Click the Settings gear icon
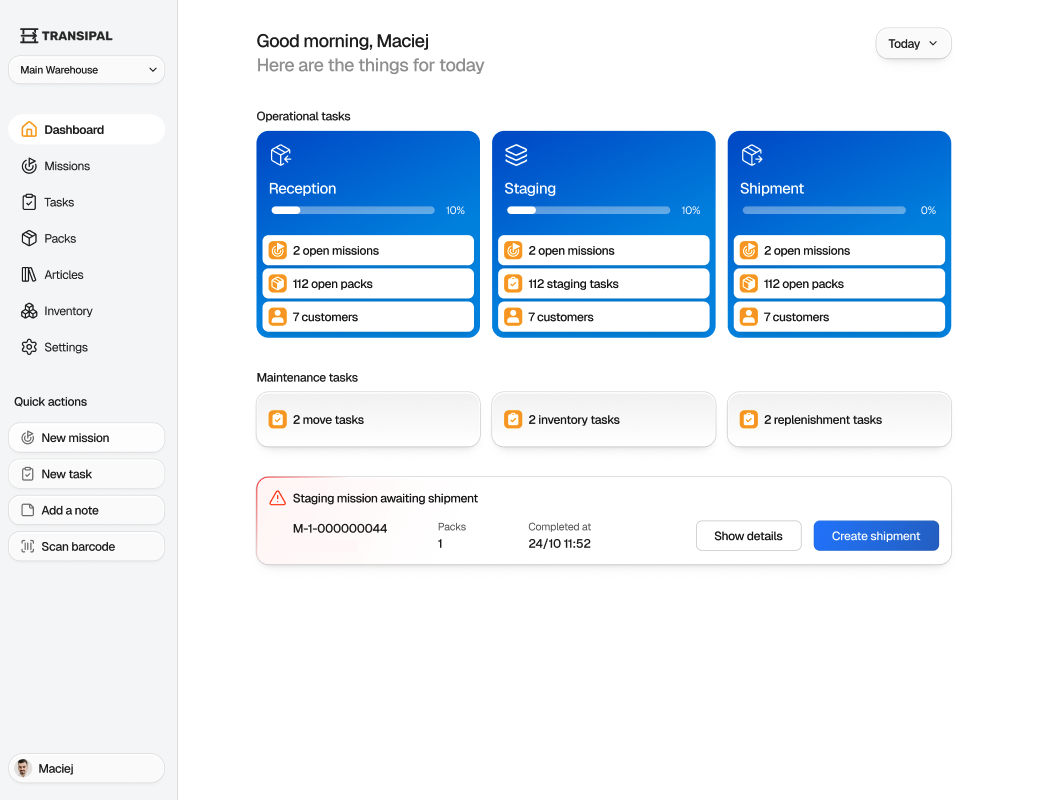This screenshot has width=1051, height=800. tap(30, 347)
